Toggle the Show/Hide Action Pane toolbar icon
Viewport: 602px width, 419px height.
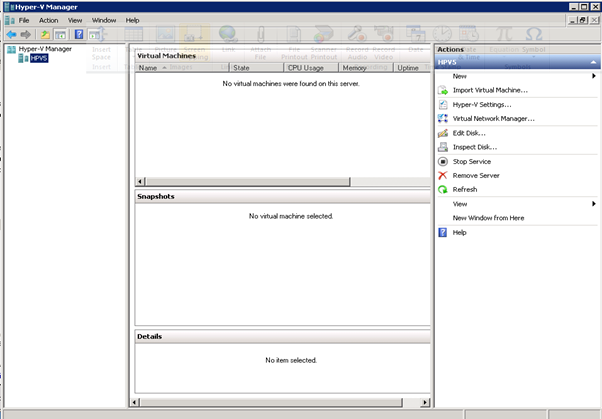[x=94, y=35]
